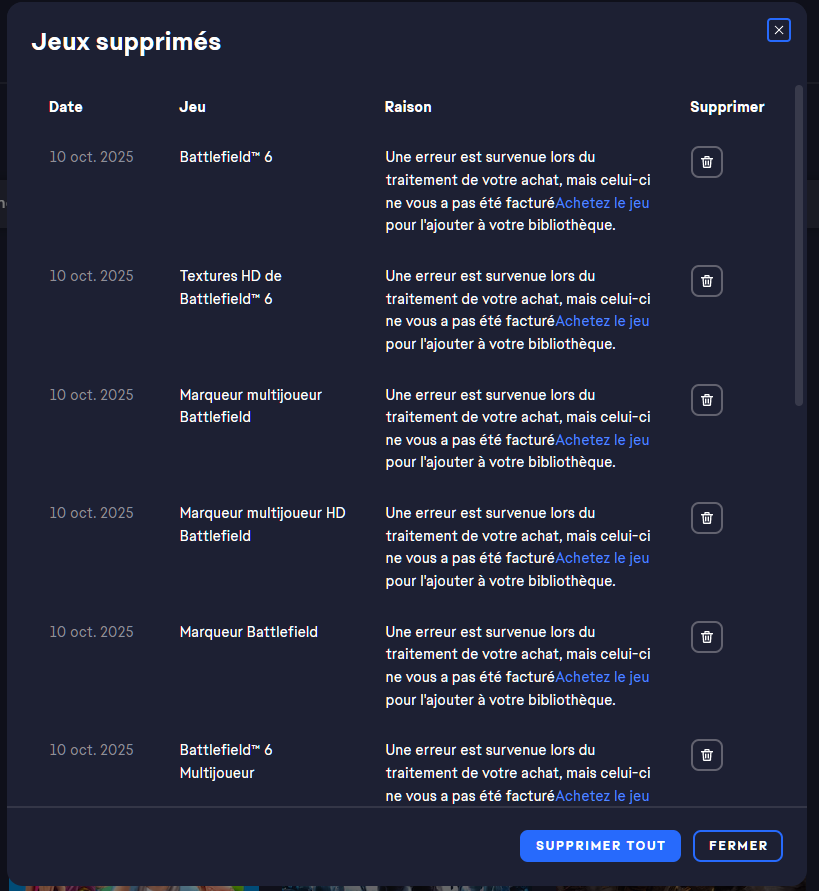Click trash icon for Textures HD de Battlefield™ 6
The image size is (819, 891).
point(707,281)
